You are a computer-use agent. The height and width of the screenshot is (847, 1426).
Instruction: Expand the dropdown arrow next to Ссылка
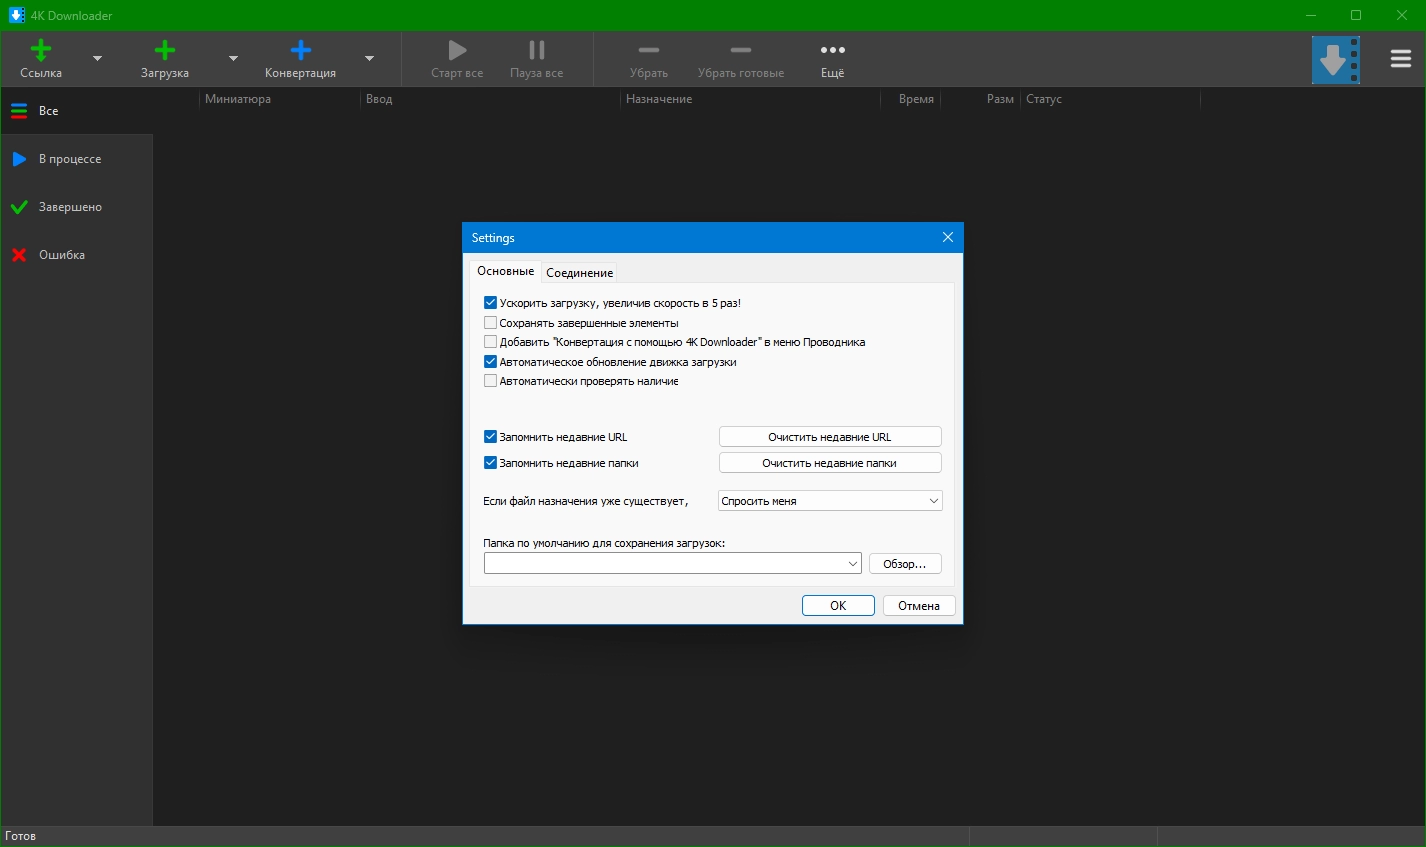pyautogui.click(x=97, y=59)
